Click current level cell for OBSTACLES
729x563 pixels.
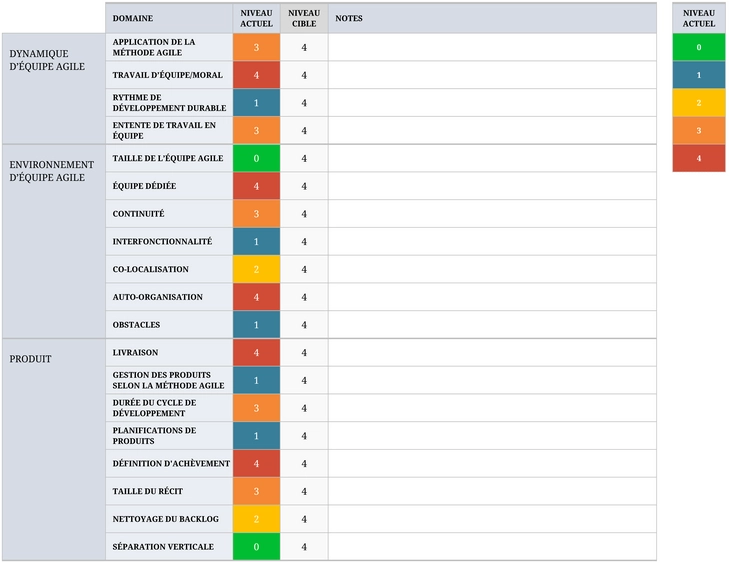(x=256, y=325)
